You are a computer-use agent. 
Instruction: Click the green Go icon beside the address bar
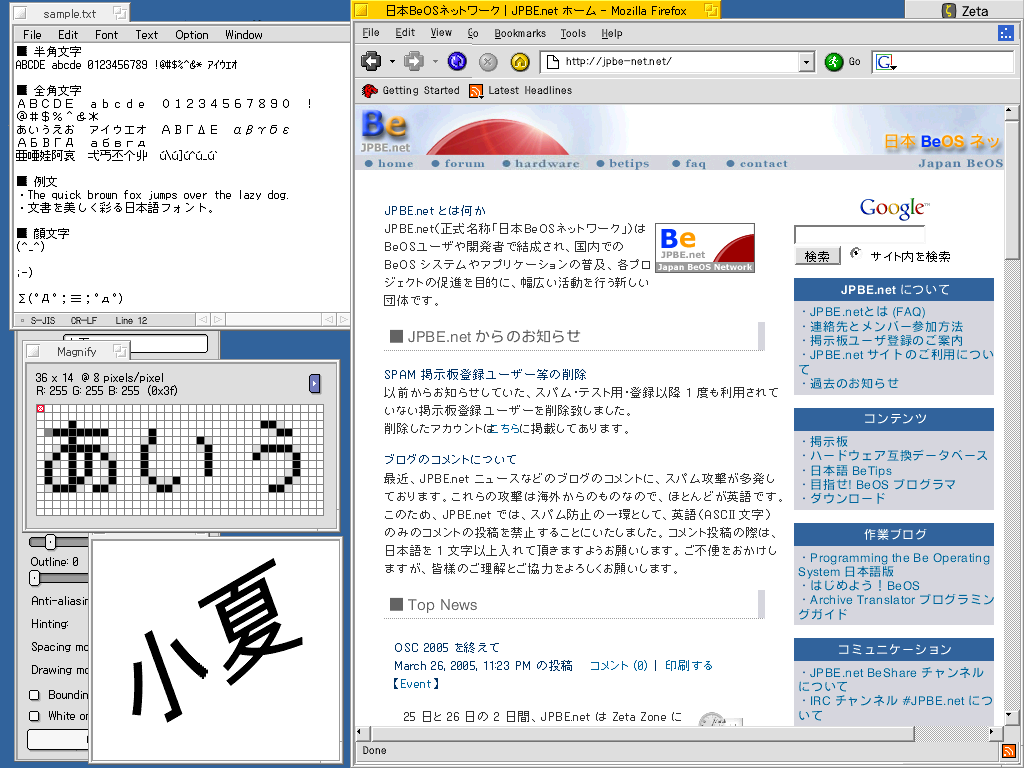click(834, 62)
